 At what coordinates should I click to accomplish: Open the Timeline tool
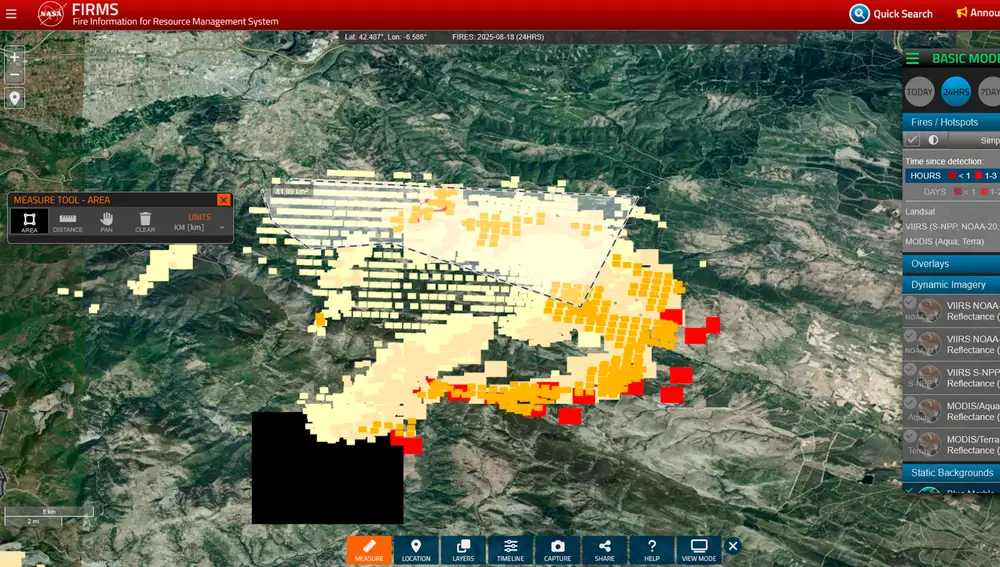(x=510, y=550)
